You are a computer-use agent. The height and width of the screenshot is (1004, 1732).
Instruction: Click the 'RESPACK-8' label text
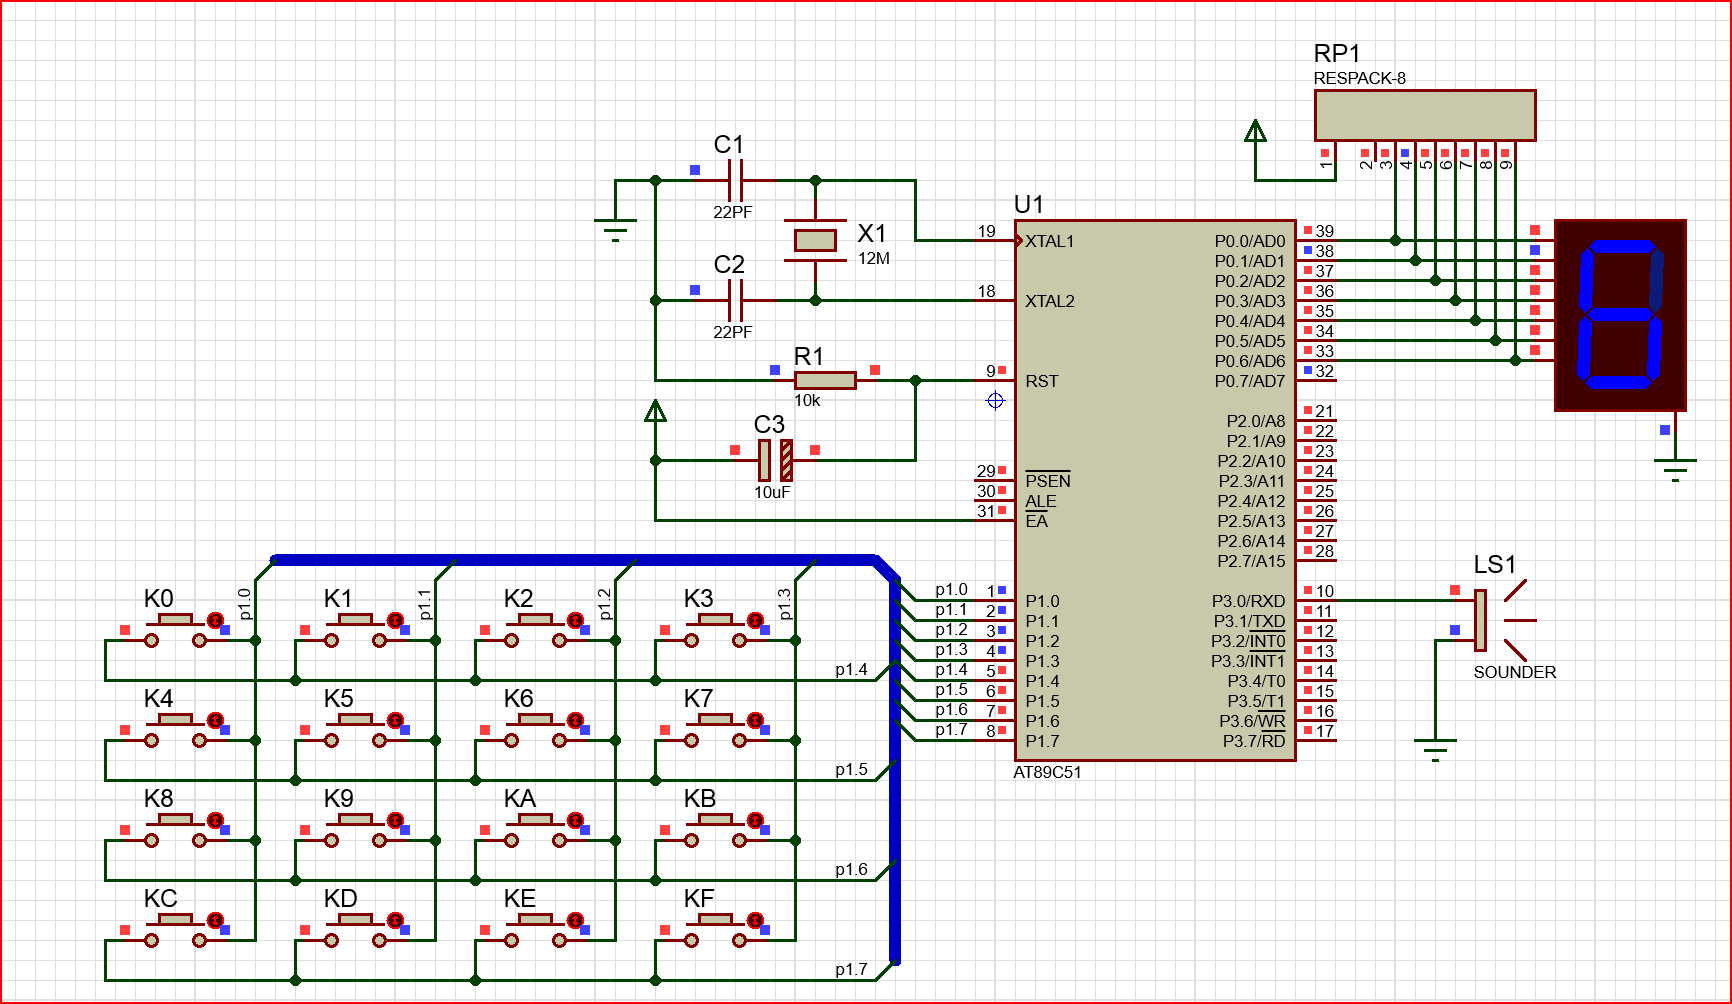click(x=1359, y=78)
